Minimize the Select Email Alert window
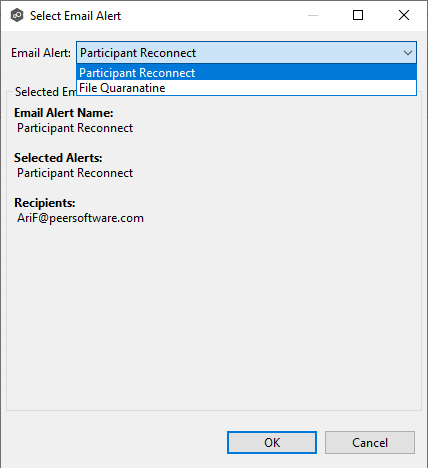The height and width of the screenshot is (468, 428). click(x=313, y=15)
